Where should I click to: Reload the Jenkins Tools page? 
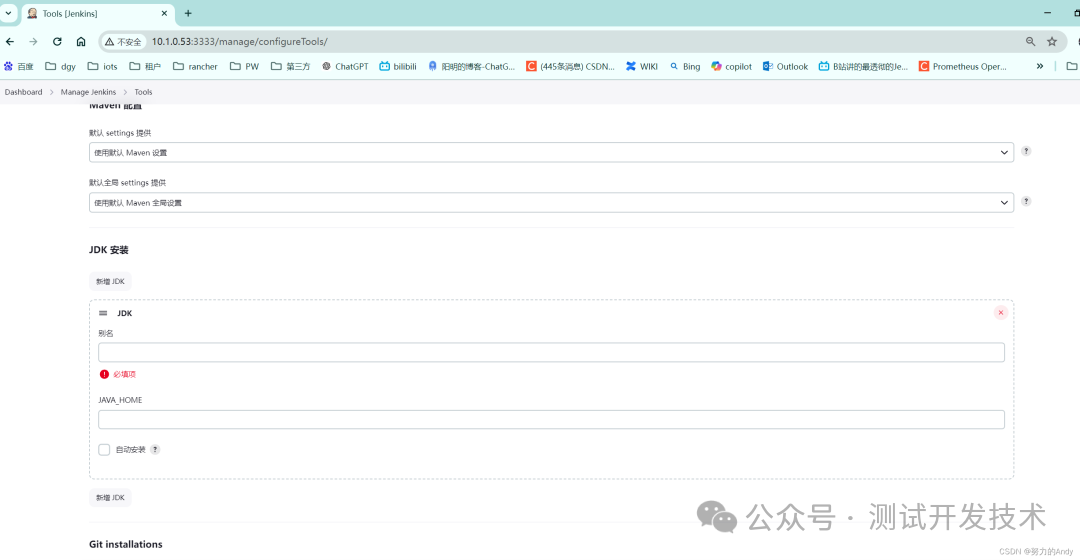[x=57, y=41]
